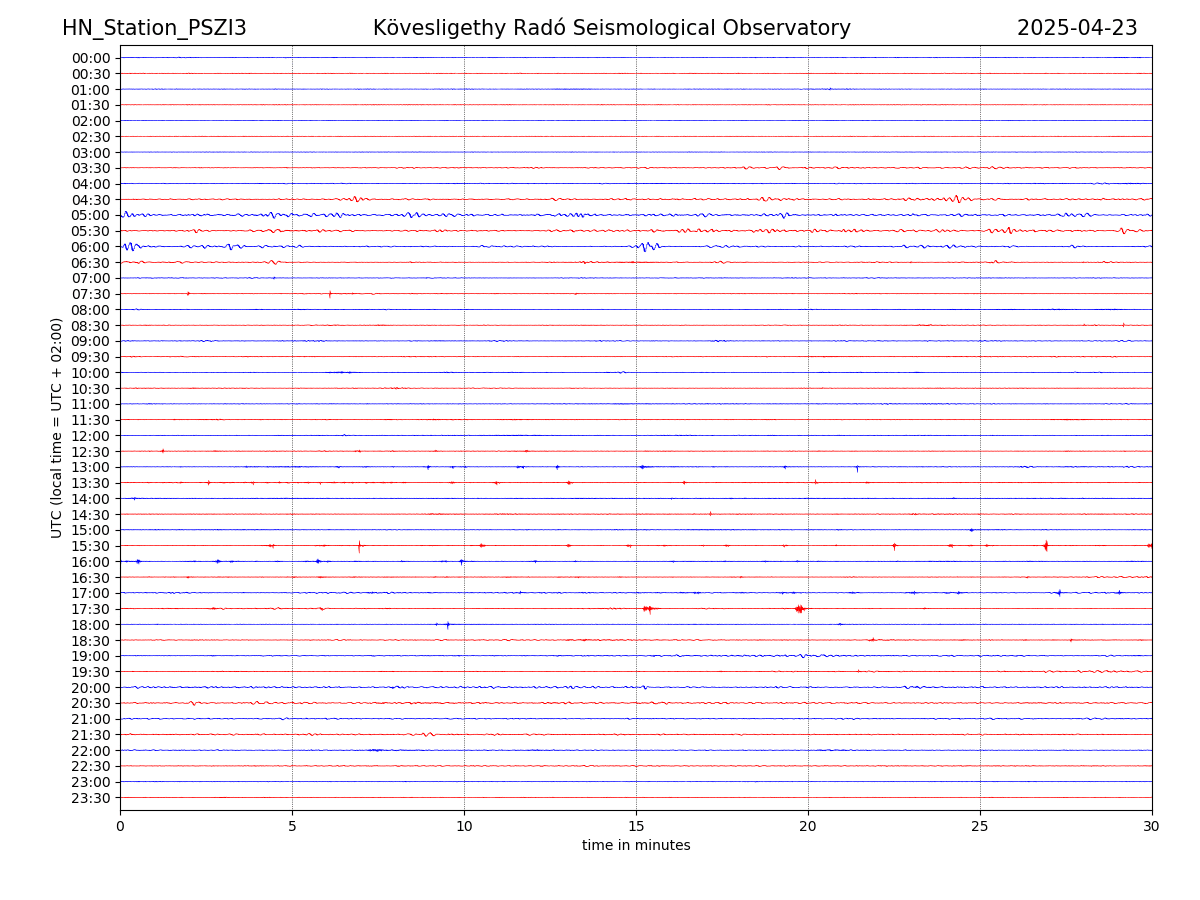Click the blue spike on the 18:00 trace
Image resolution: width=1200 pixels, height=900 pixels.
coord(447,624)
